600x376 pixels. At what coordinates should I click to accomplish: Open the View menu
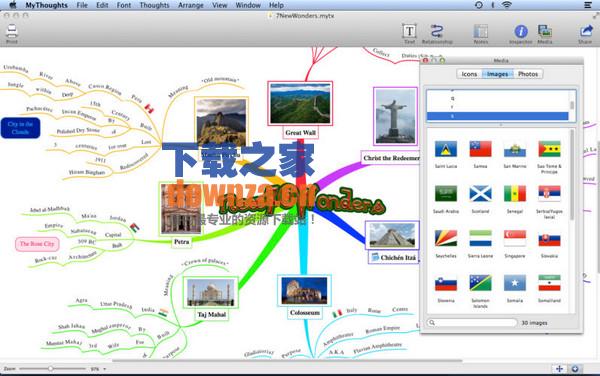[219, 5]
